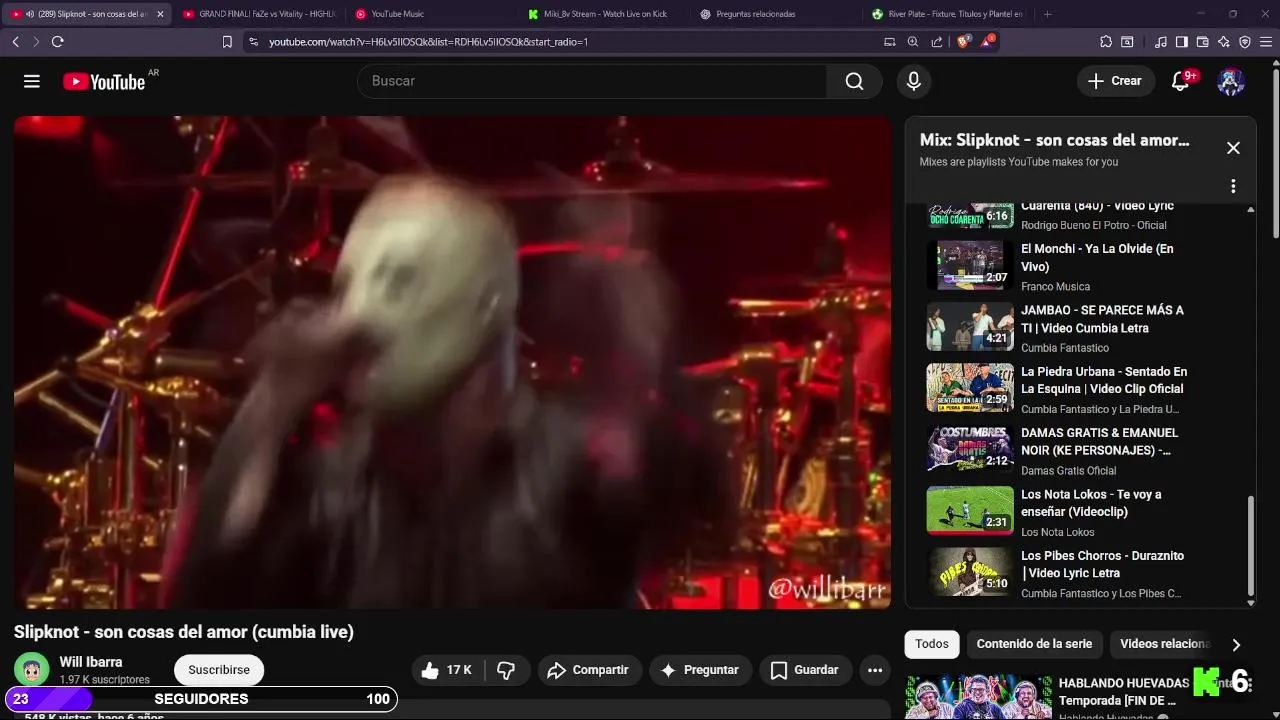Click the Crear button
1280x720 pixels.
(x=1116, y=81)
